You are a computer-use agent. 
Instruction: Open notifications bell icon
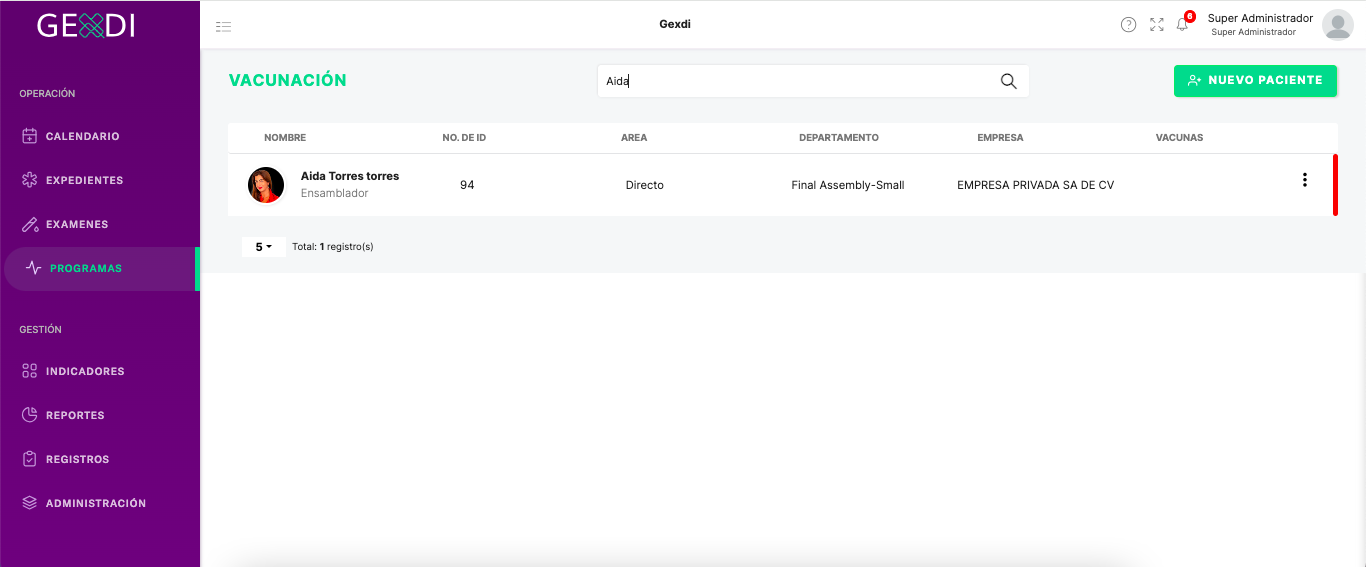[1182, 25]
